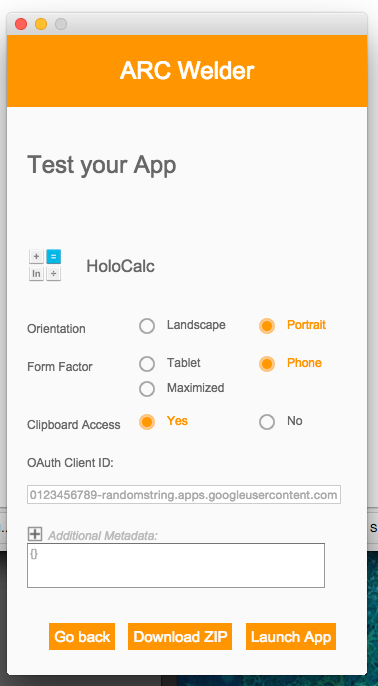Click the HoloCalc app icon
Image resolution: width=378 pixels, height=686 pixels.
click(45, 265)
